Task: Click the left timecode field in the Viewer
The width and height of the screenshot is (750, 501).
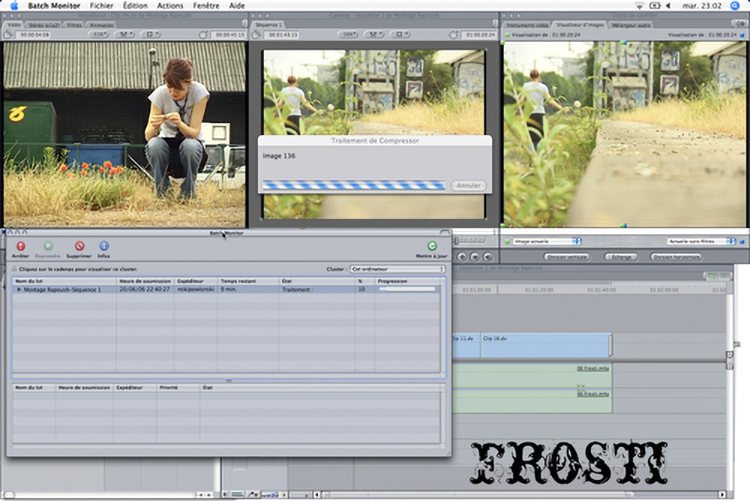Action: tap(33, 35)
